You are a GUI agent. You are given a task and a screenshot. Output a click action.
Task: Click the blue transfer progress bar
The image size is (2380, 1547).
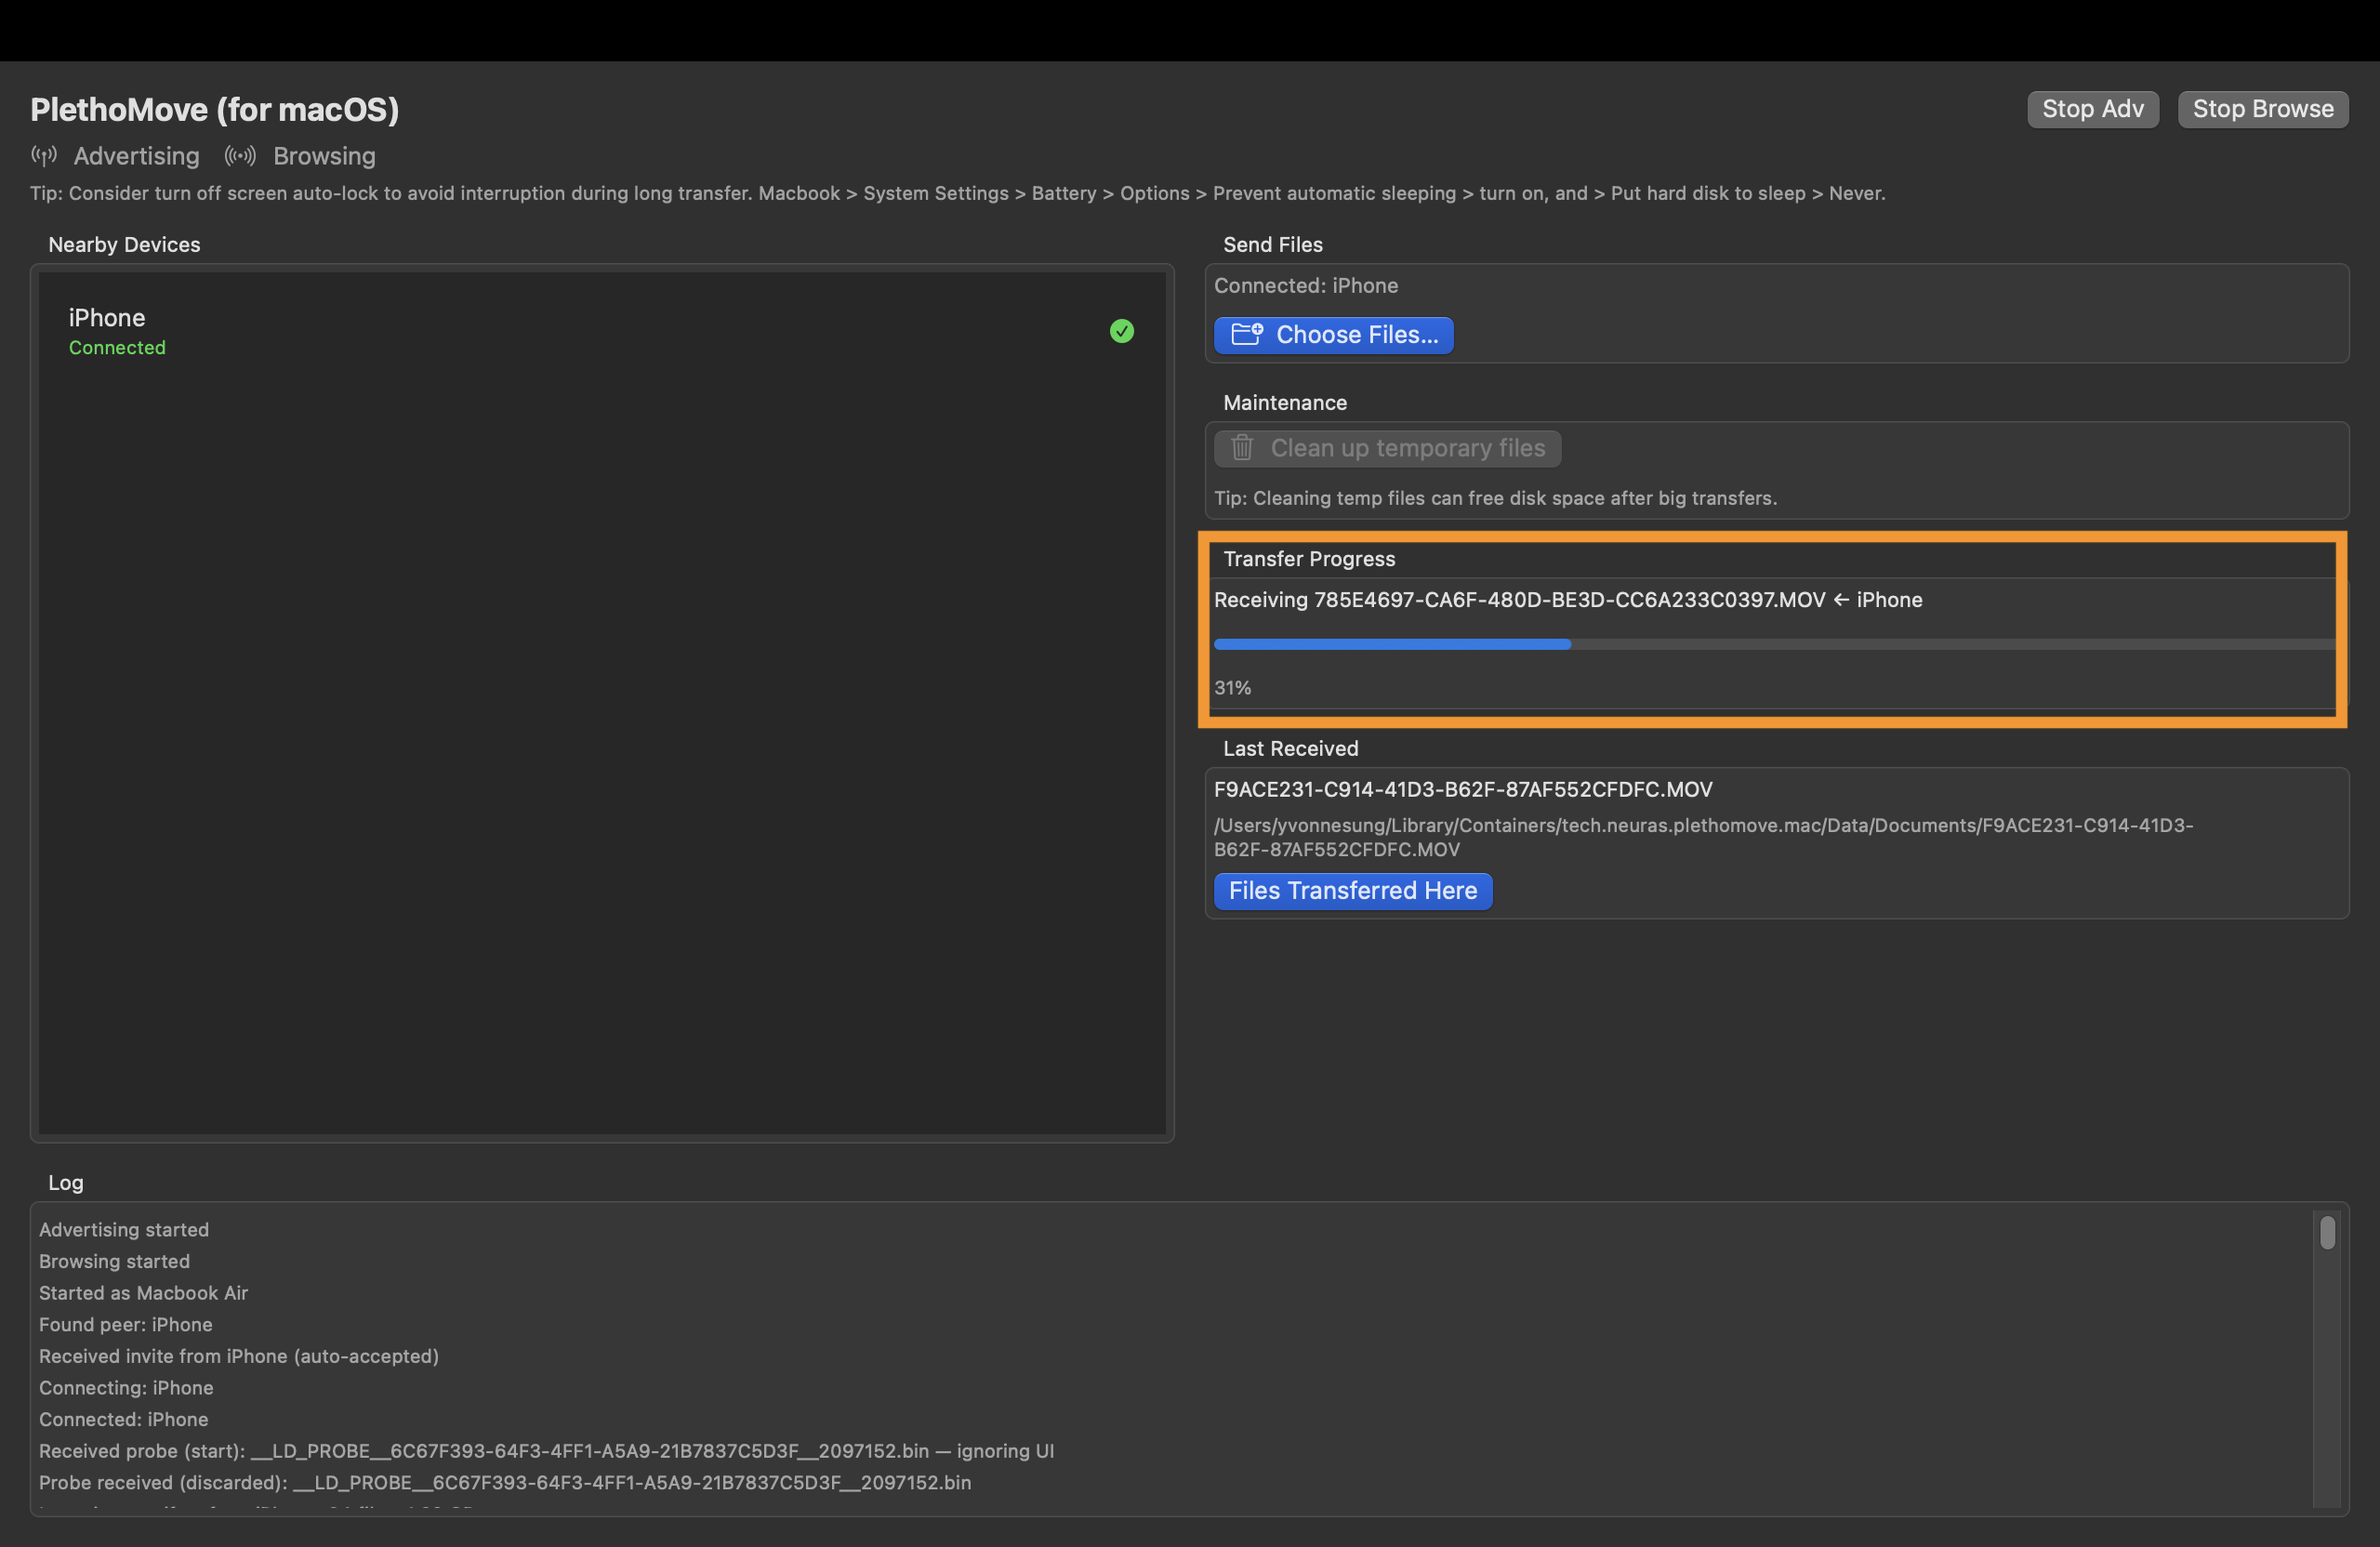coord(1391,644)
